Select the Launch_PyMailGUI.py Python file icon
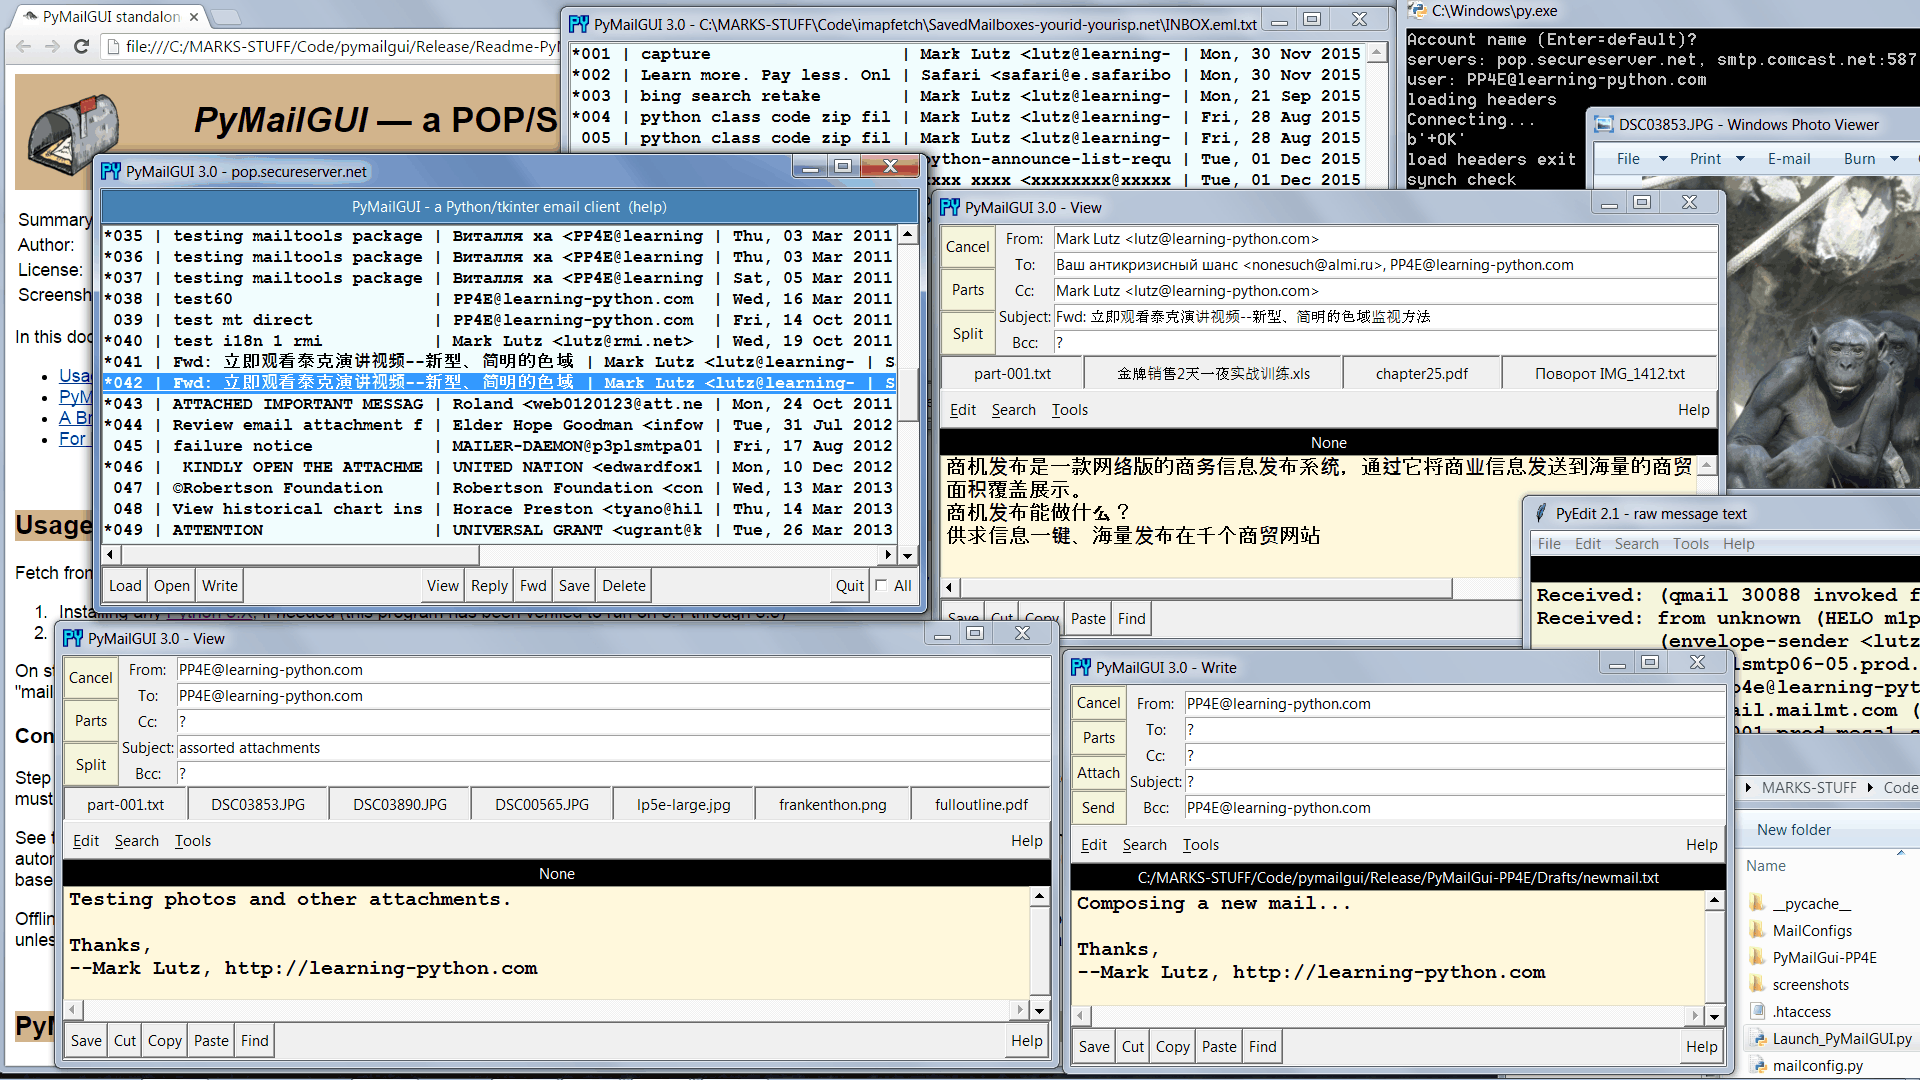 coord(1758,1038)
